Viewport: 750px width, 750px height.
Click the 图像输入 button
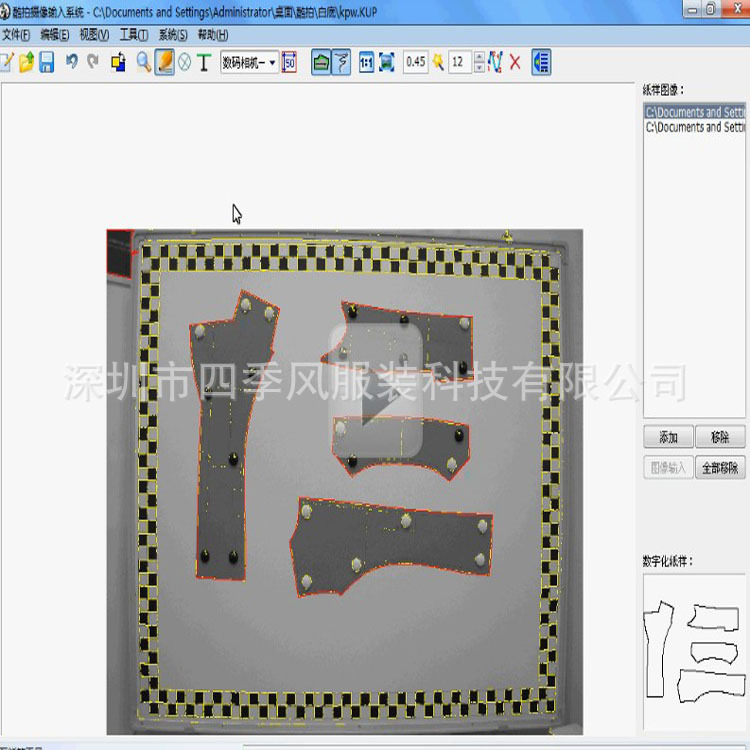(668, 468)
